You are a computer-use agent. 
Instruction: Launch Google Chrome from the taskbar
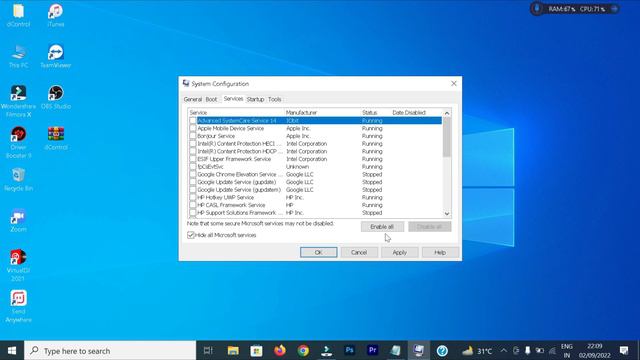(x=303, y=351)
